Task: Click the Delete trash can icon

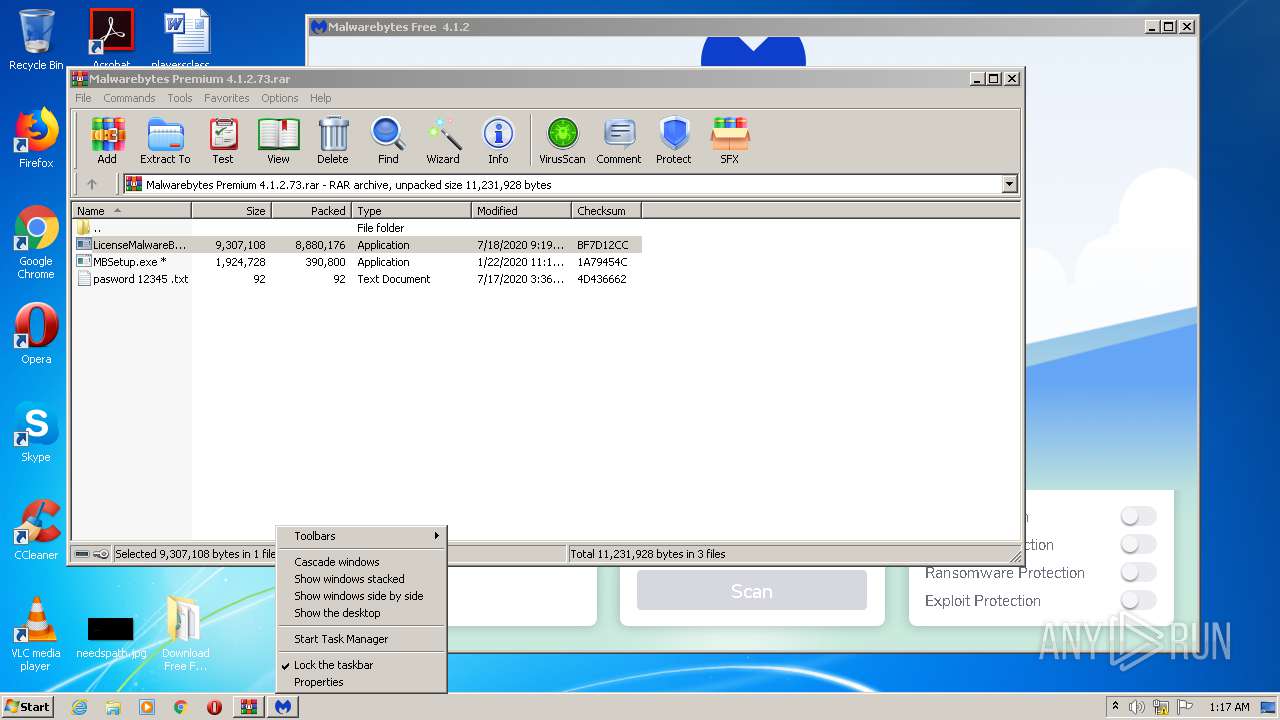Action: (333, 141)
